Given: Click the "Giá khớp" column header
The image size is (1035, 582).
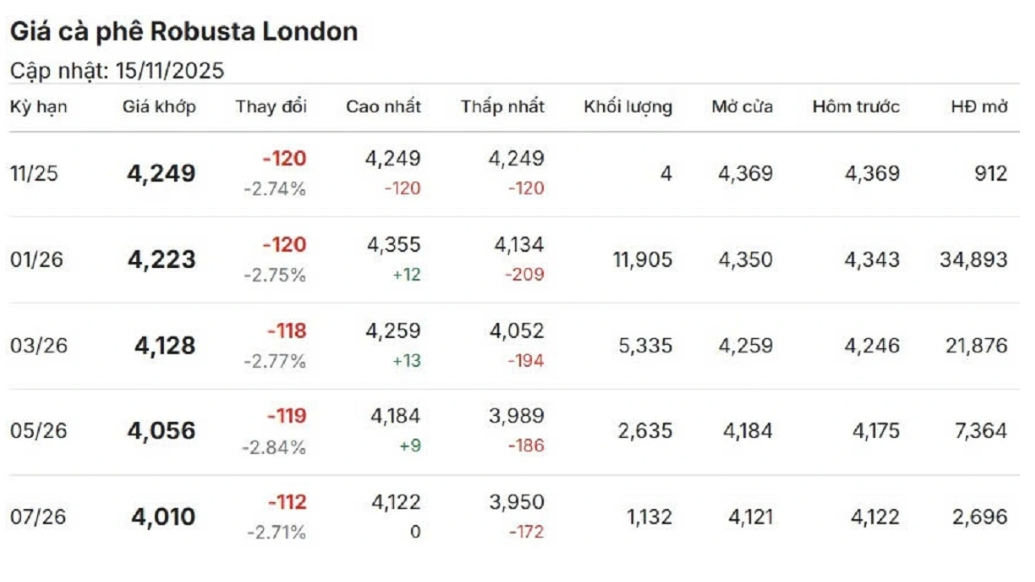Looking at the screenshot, I should (x=159, y=107).
